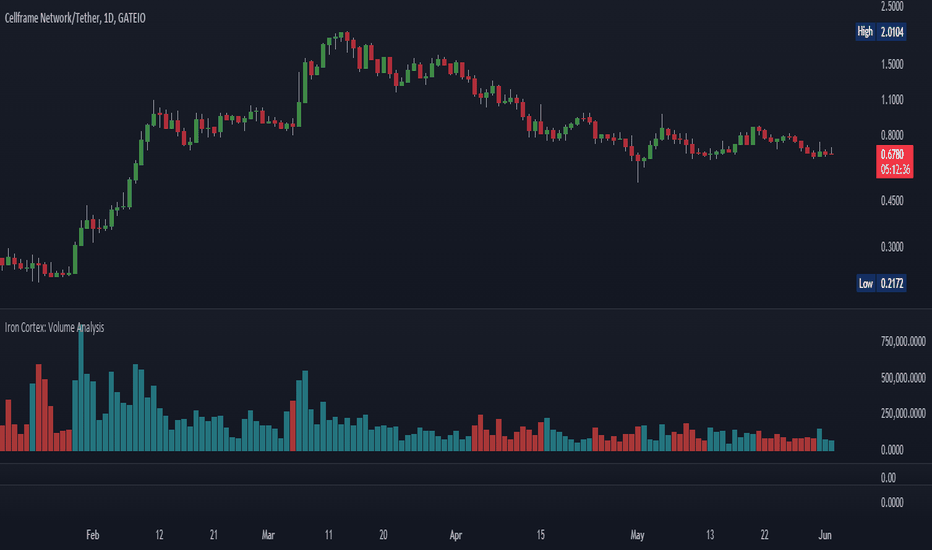
Task: Click the Apr date on time axis
Action: click(x=456, y=535)
